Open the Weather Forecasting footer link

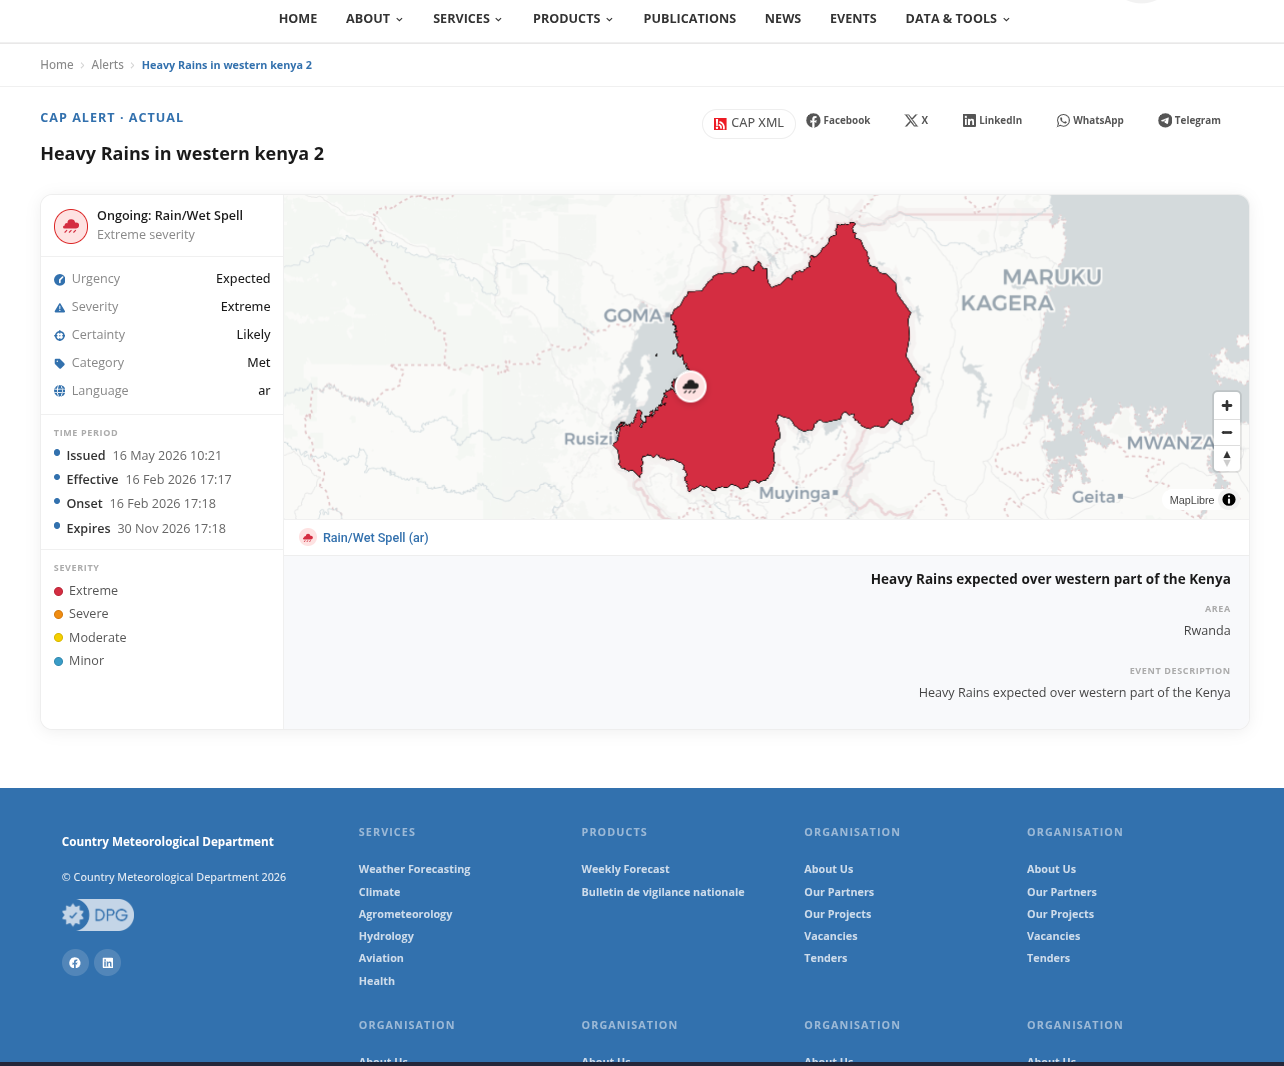coord(414,870)
